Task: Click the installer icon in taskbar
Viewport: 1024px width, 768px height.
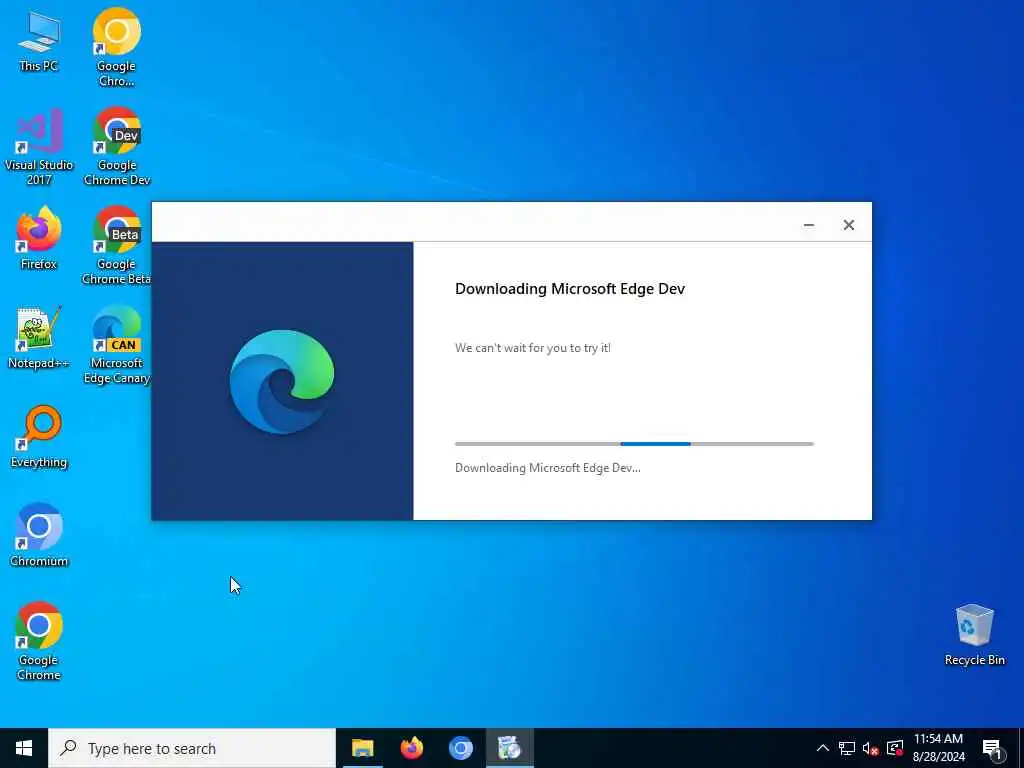Action: (509, 748)
